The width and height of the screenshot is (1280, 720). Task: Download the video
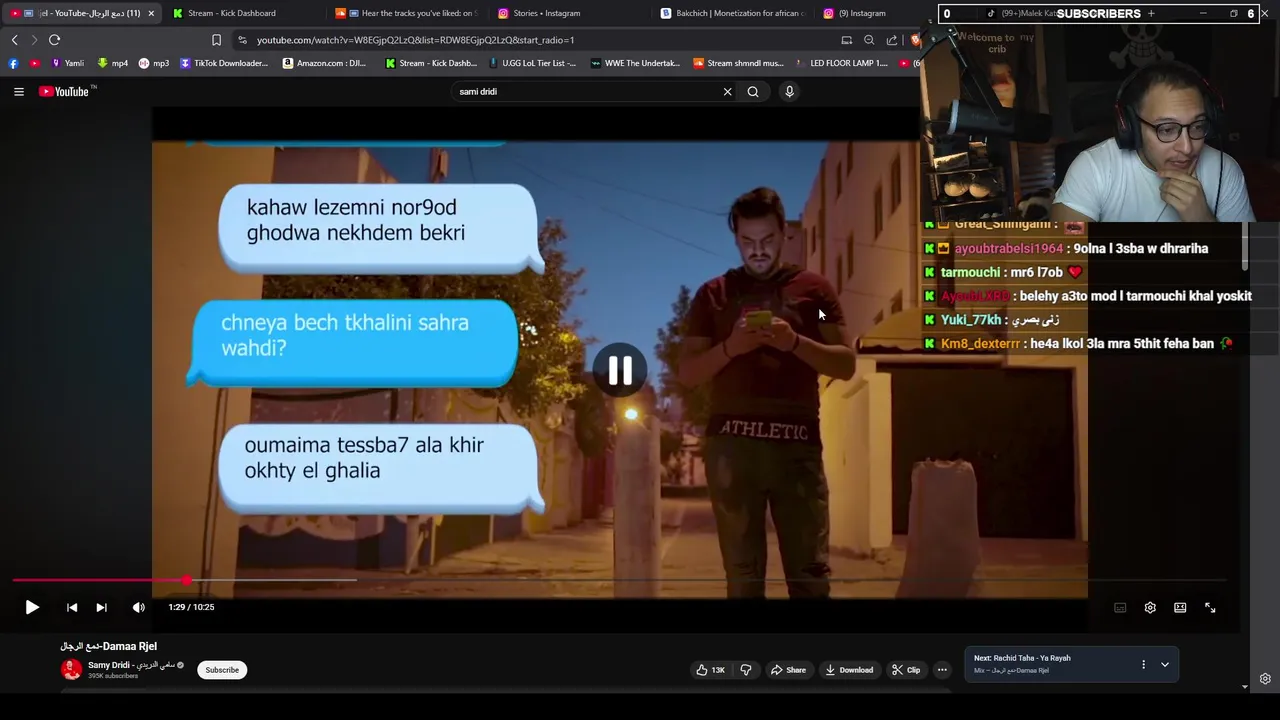coord(849,670)
